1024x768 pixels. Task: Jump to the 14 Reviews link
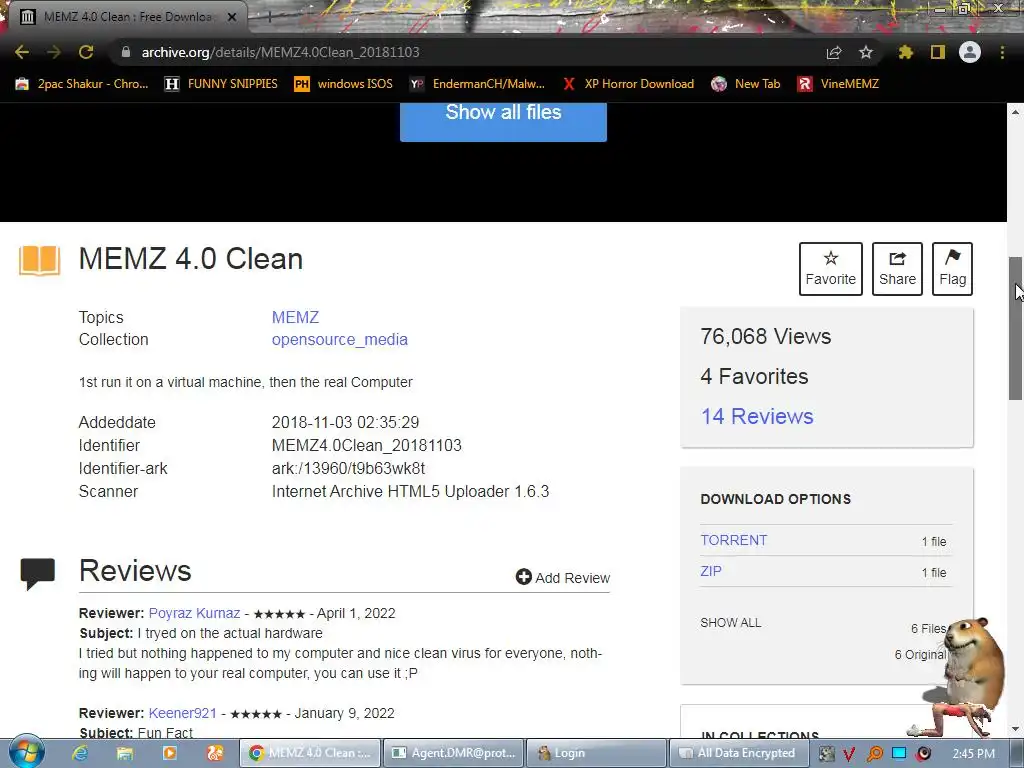[757, 416]
